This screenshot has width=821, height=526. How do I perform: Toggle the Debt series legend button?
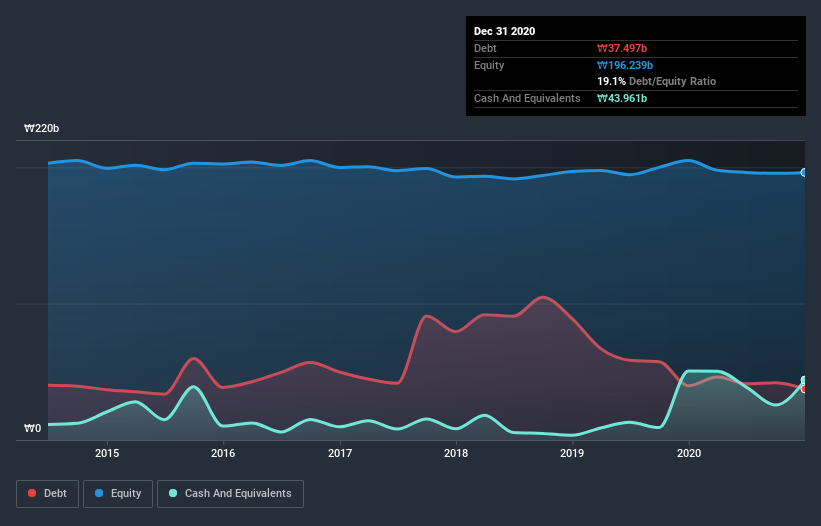point(48,494)
